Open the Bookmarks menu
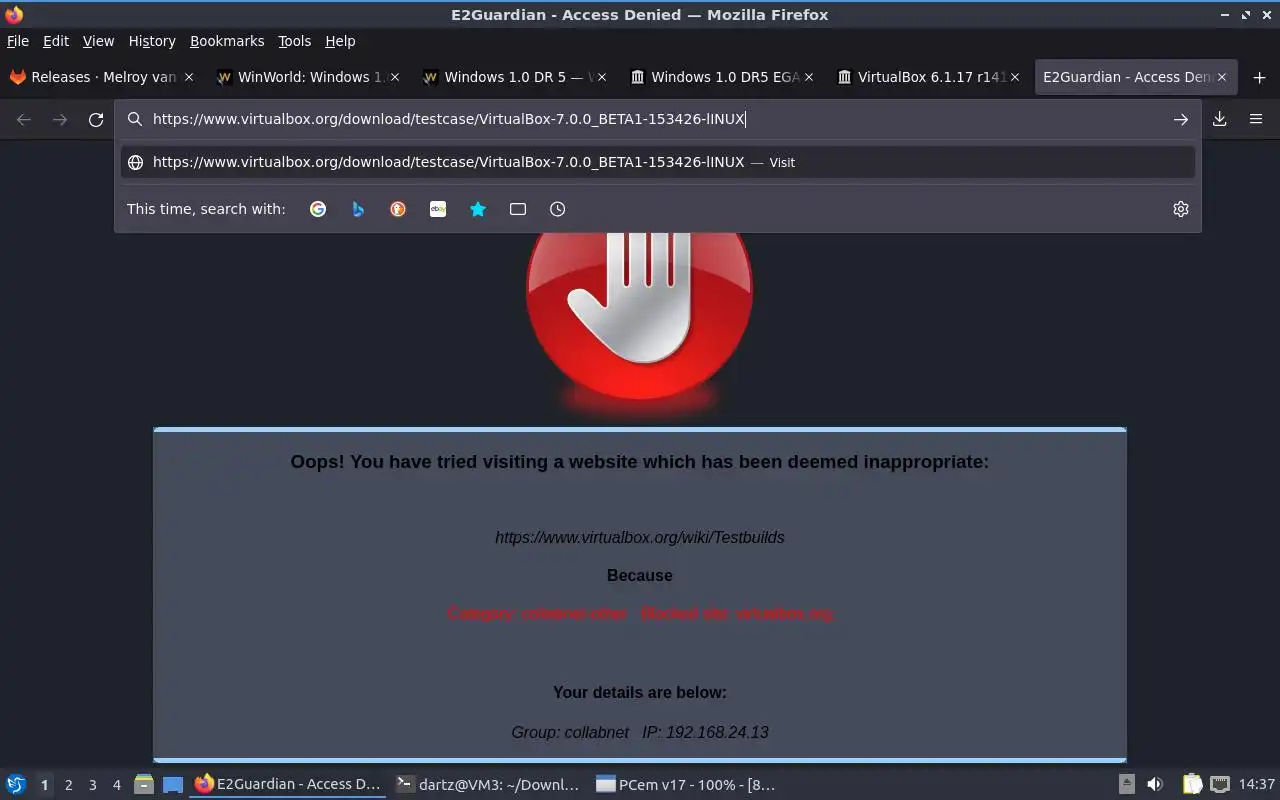The image size is (1280, 800). (x=227, y=41)
